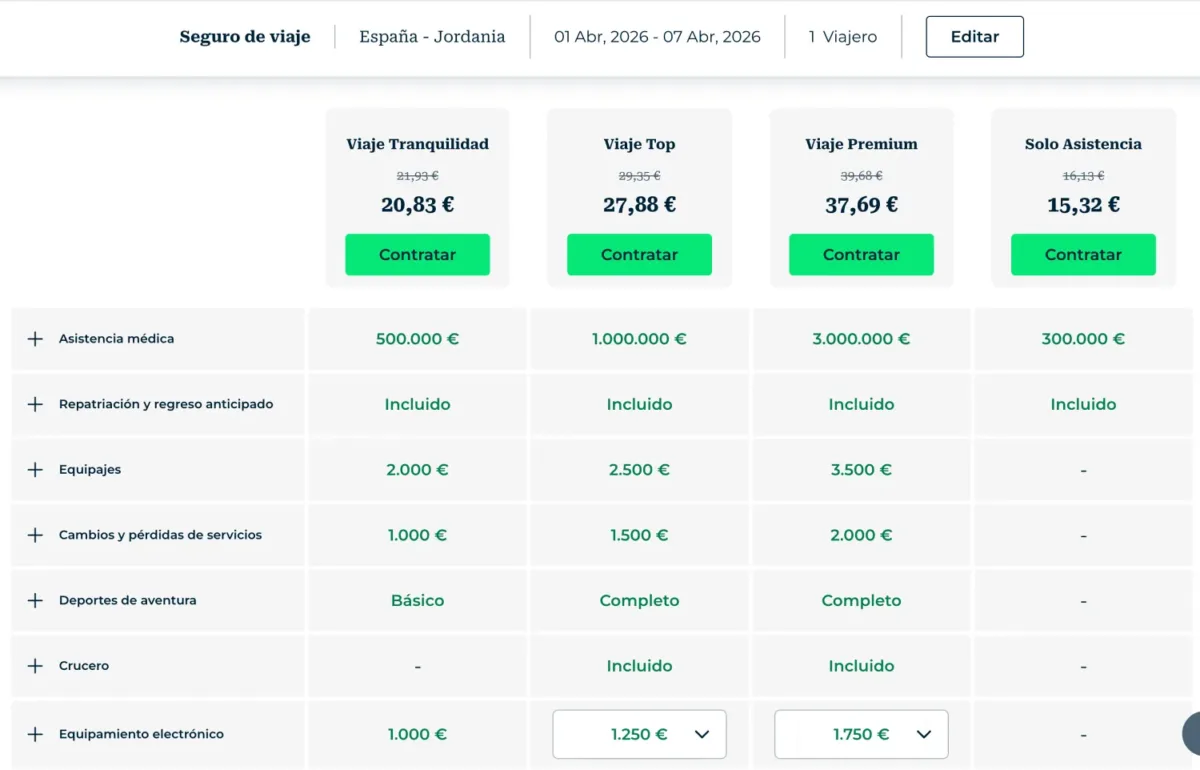This screenshot has height=770, width=1200.
Task: Click the 3.000.000 € medical assistance value
Action: (862, 339)
